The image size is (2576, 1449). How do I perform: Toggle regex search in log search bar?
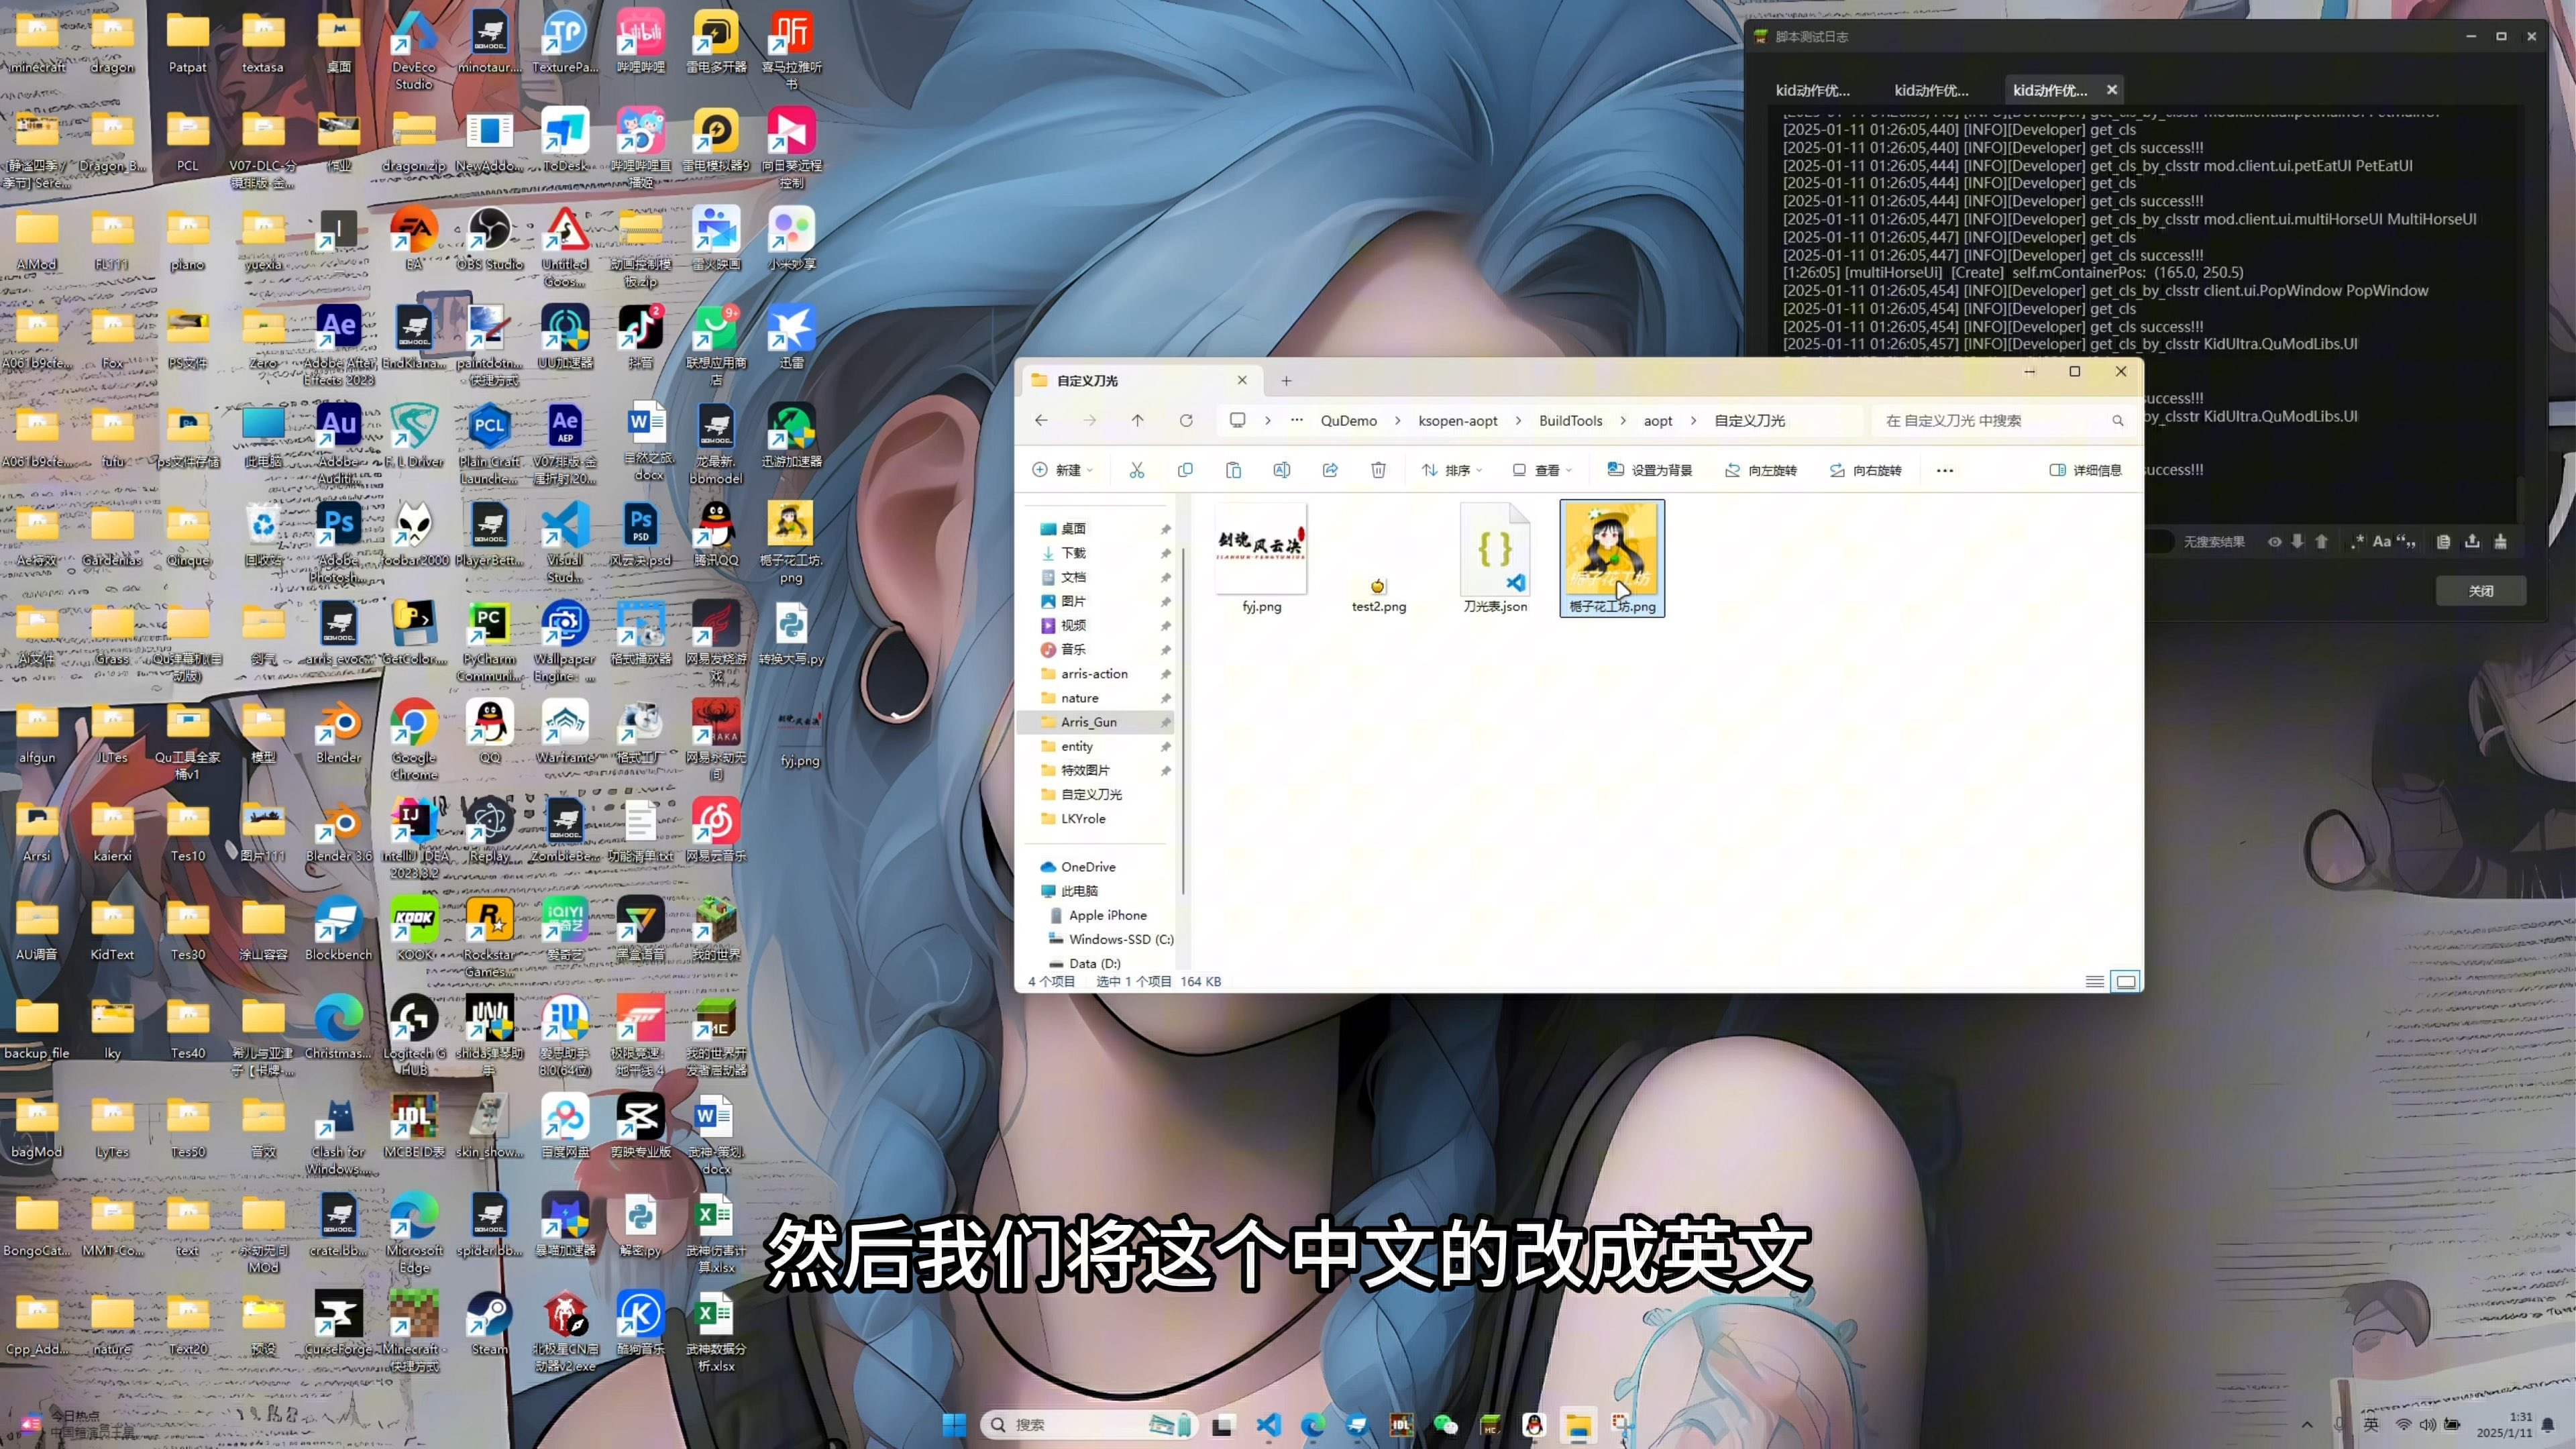point(2357,541)
